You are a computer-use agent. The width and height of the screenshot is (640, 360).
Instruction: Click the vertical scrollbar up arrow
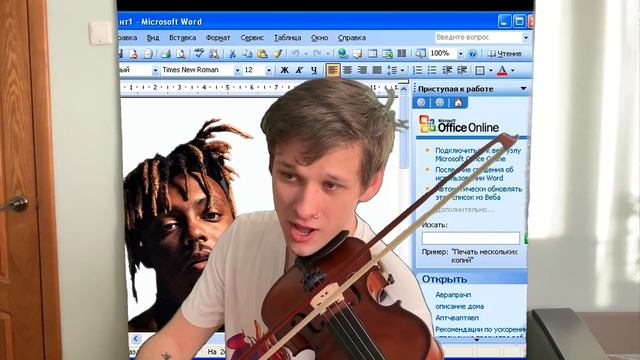(403, 89)
